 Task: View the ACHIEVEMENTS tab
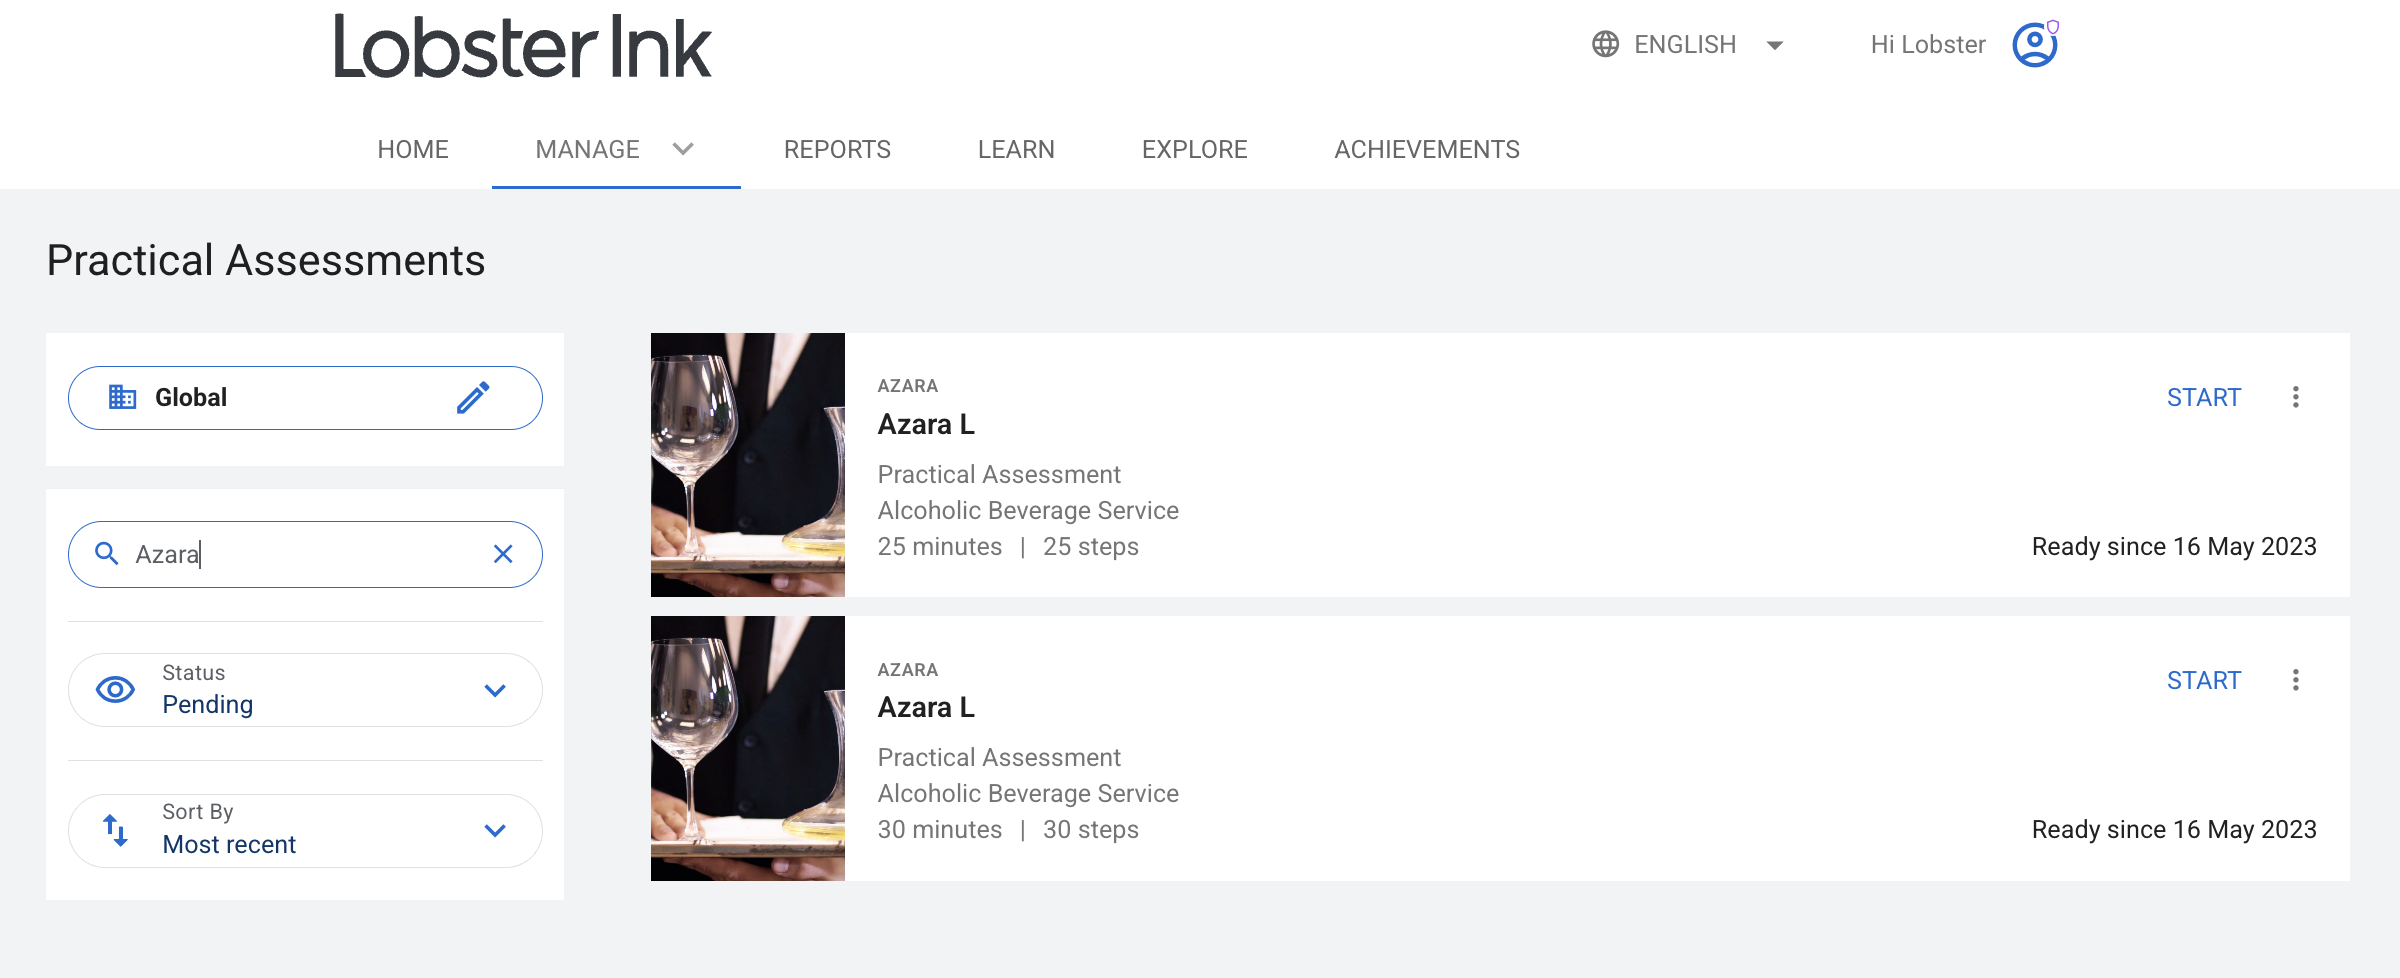pos(1426,149)
